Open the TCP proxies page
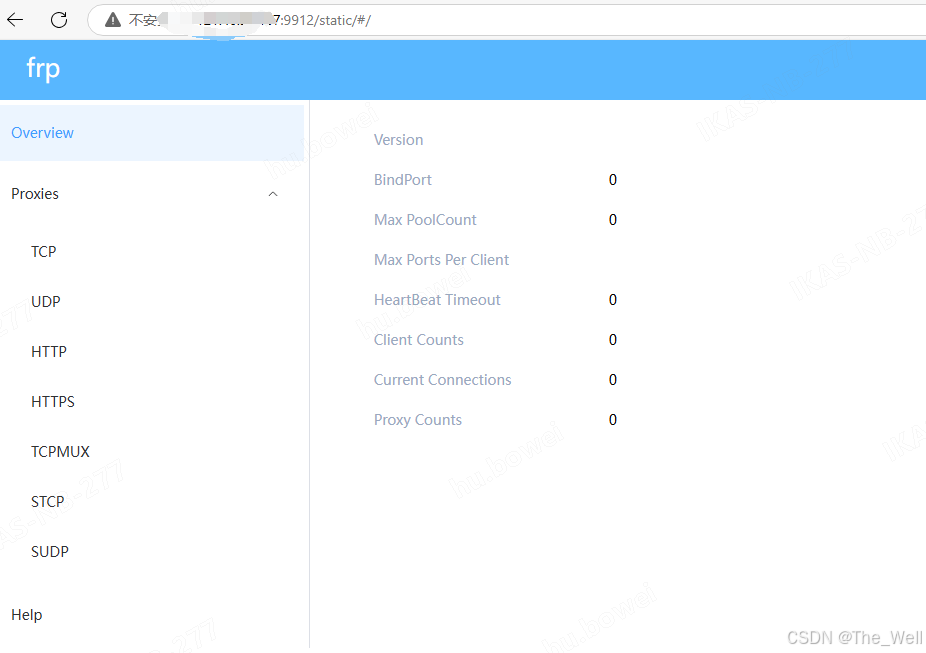The height and width of the screenshot is (653, 926). [44, 252]
